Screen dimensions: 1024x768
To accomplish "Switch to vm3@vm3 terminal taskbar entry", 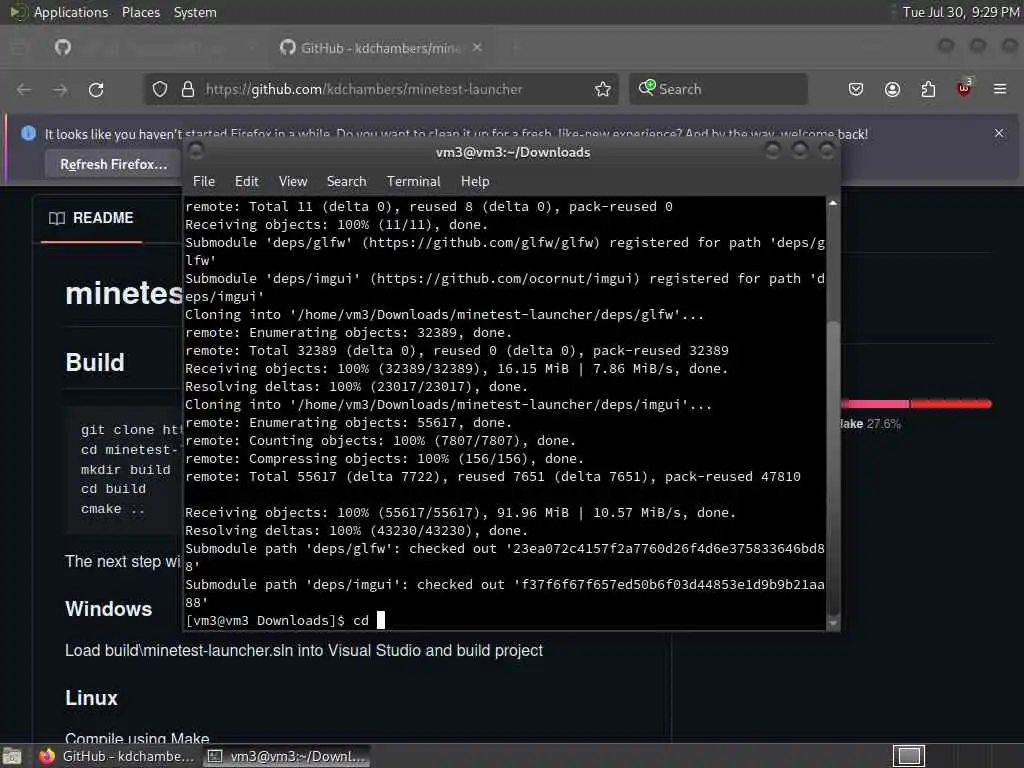I will coord(287,756).
